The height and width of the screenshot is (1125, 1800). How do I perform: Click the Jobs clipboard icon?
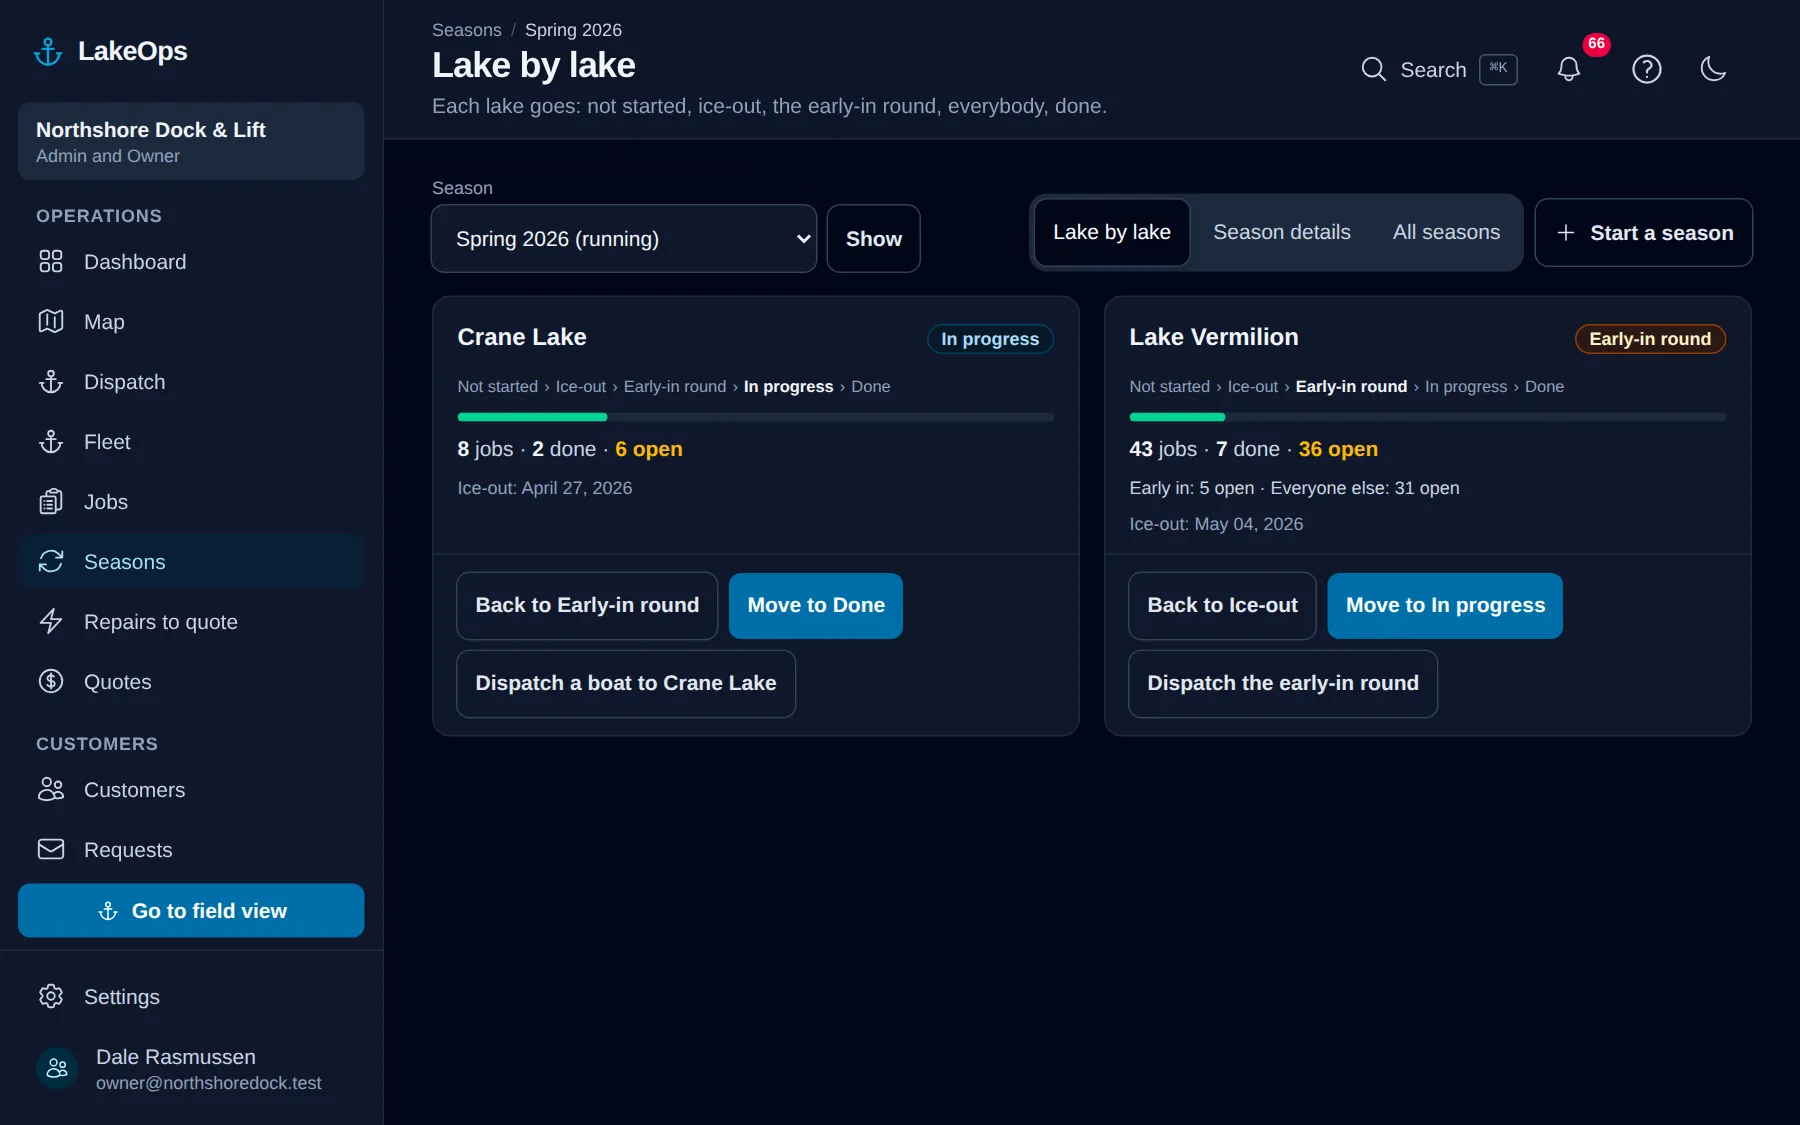coord(51,502)
